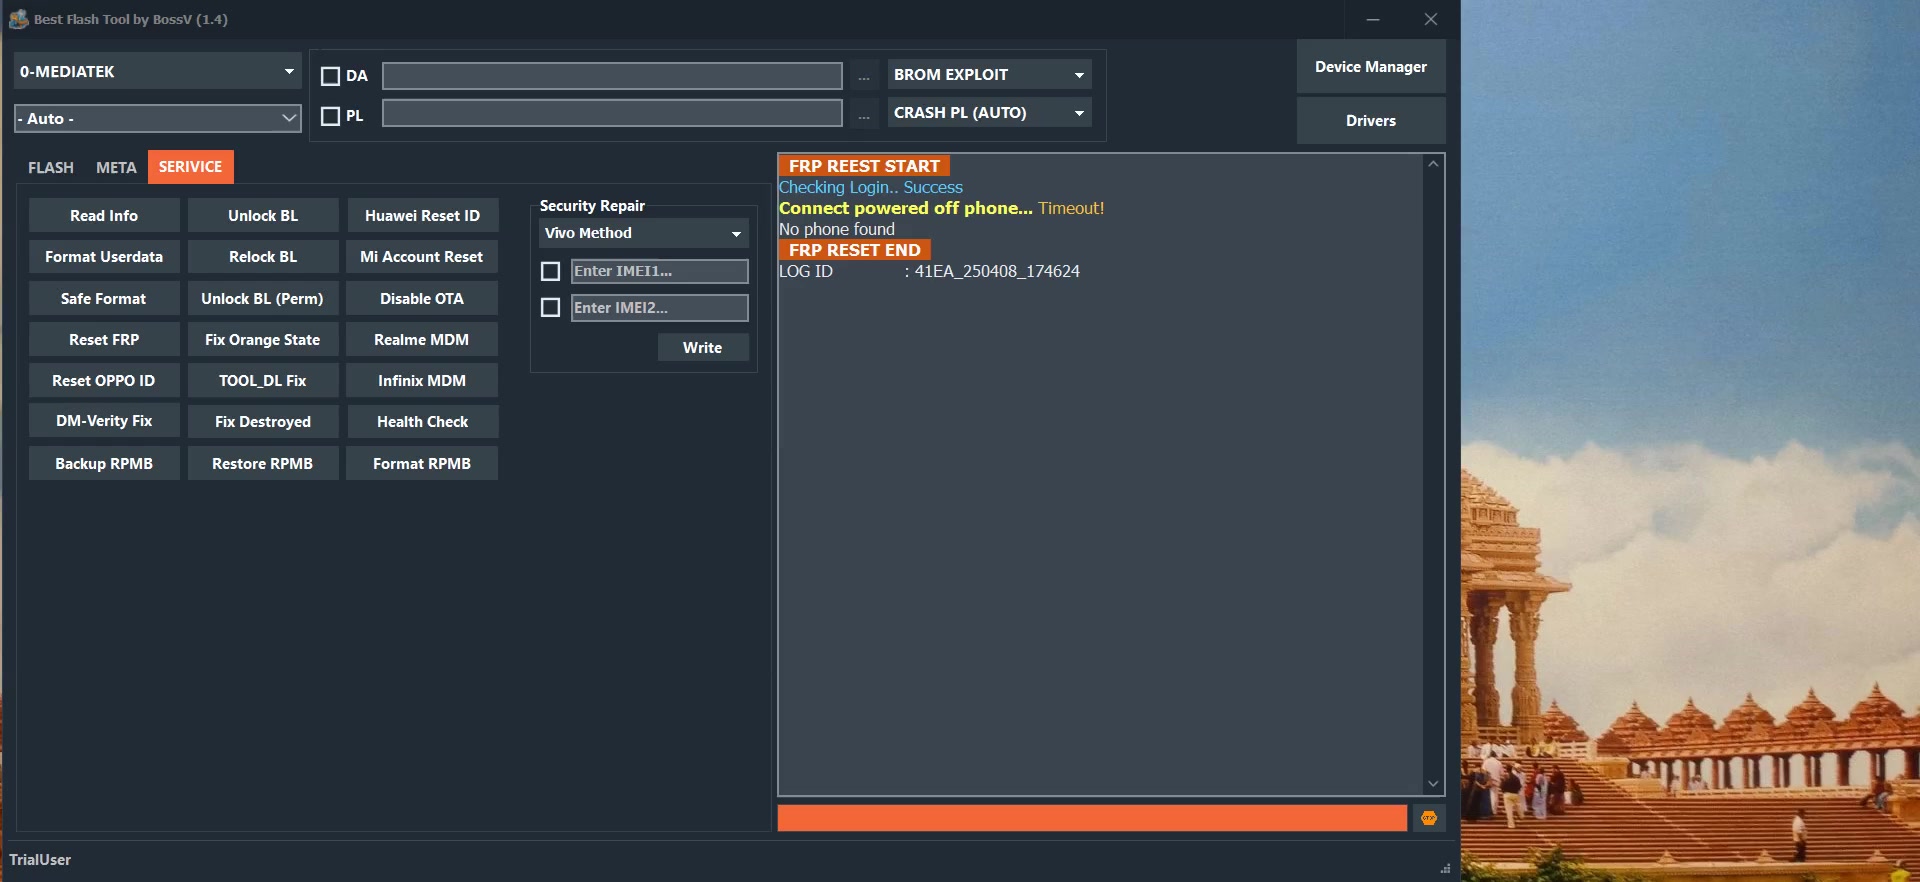Image resolution: width=1920 pixels, height=882 pixels.
Task: Click the Unlock BL button
Action: point(263,216)
